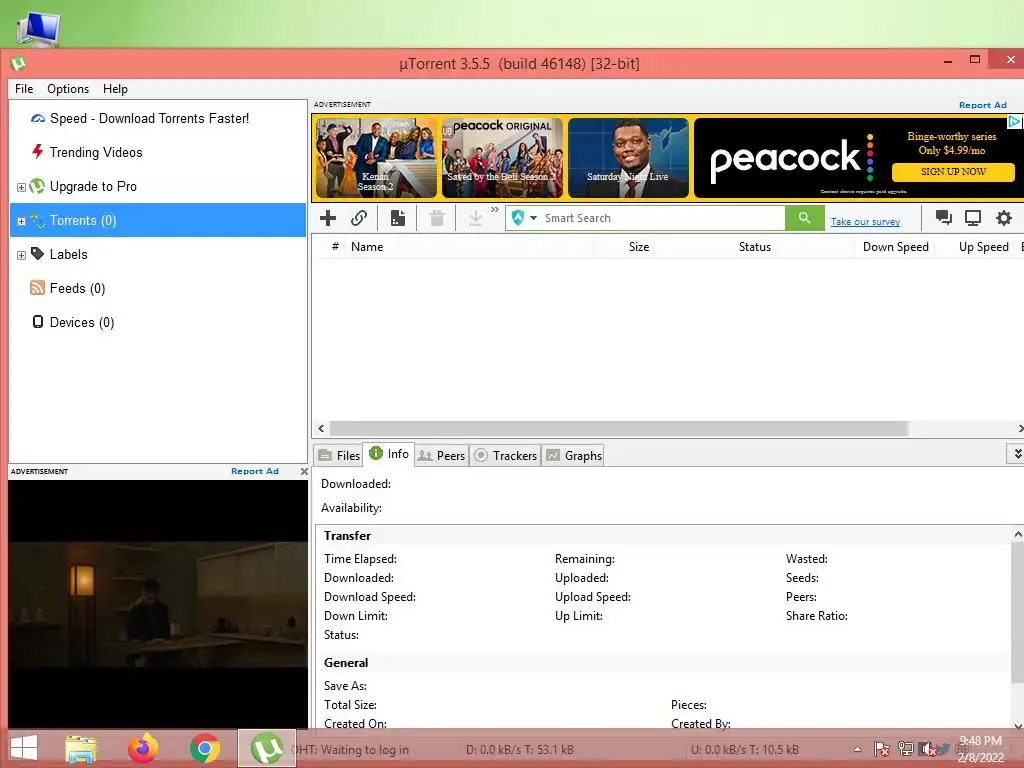The height and width of the screenshot is (768, 1024).
Task: Sort by the Down Speed column header
Action: point(895,247)
